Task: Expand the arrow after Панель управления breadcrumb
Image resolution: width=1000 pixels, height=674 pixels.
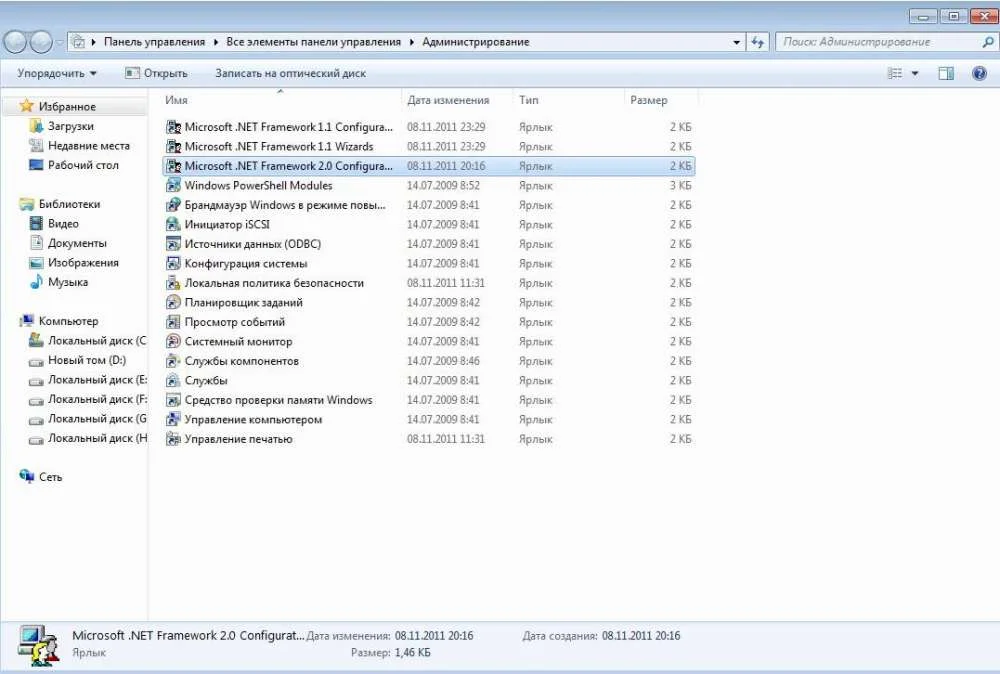Action: tap(216, 42)
